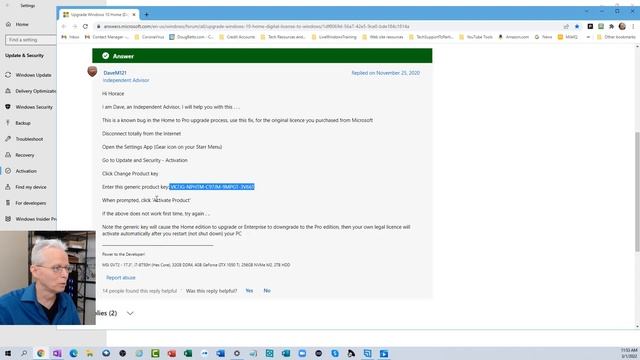The image size is (640, 360).
Task: Close the Upgrade Windows 10 Home tab
Action: click(134, 15)
